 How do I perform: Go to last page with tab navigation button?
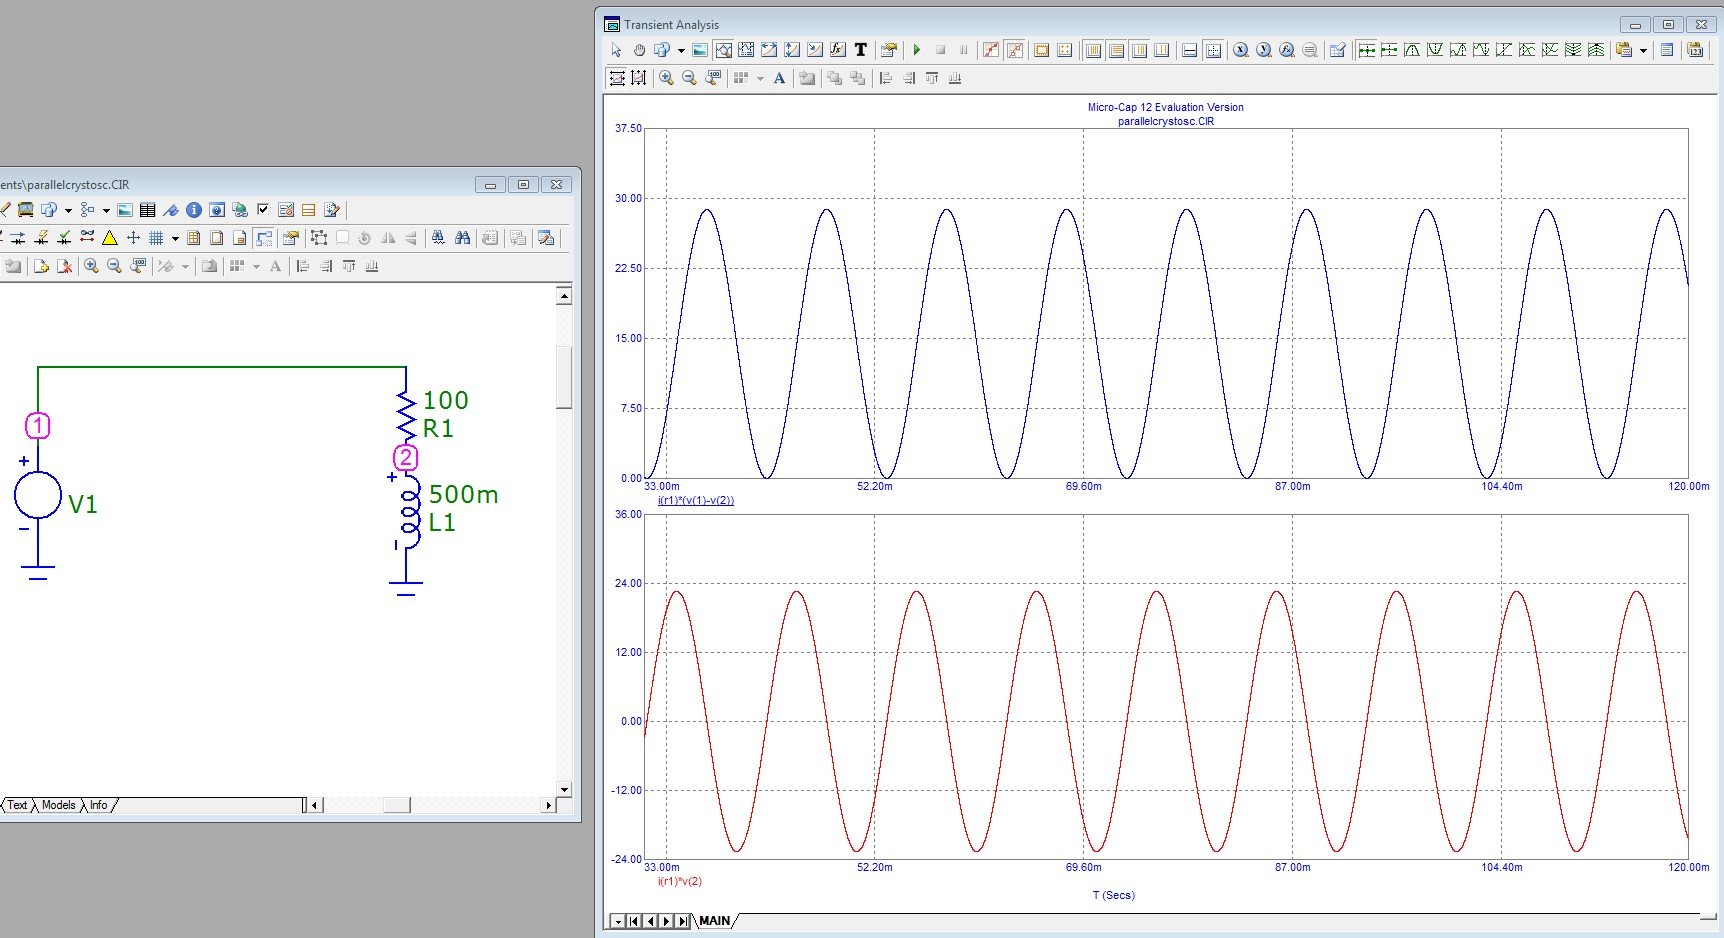(683, 921)
